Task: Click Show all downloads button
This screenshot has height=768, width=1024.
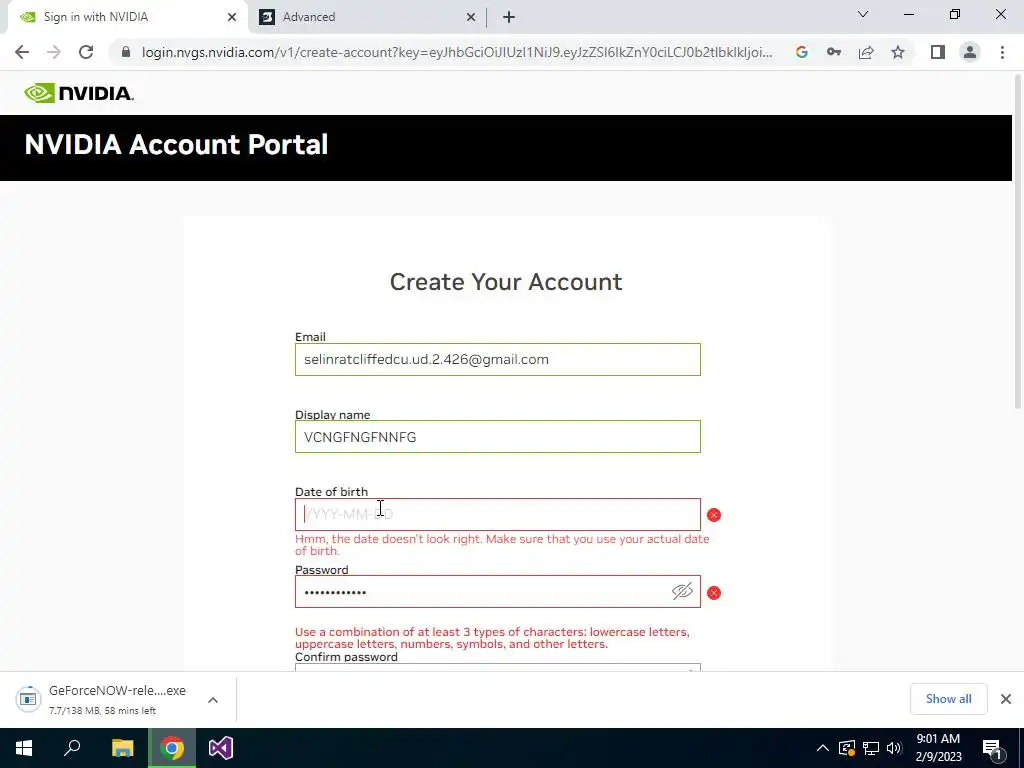Action: click(x=948, y=699)
